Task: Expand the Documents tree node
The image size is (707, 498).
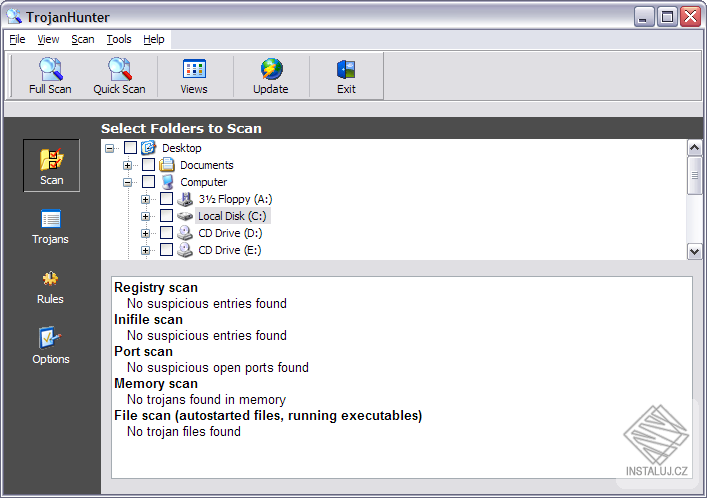Action: click(x=127, y=165)
